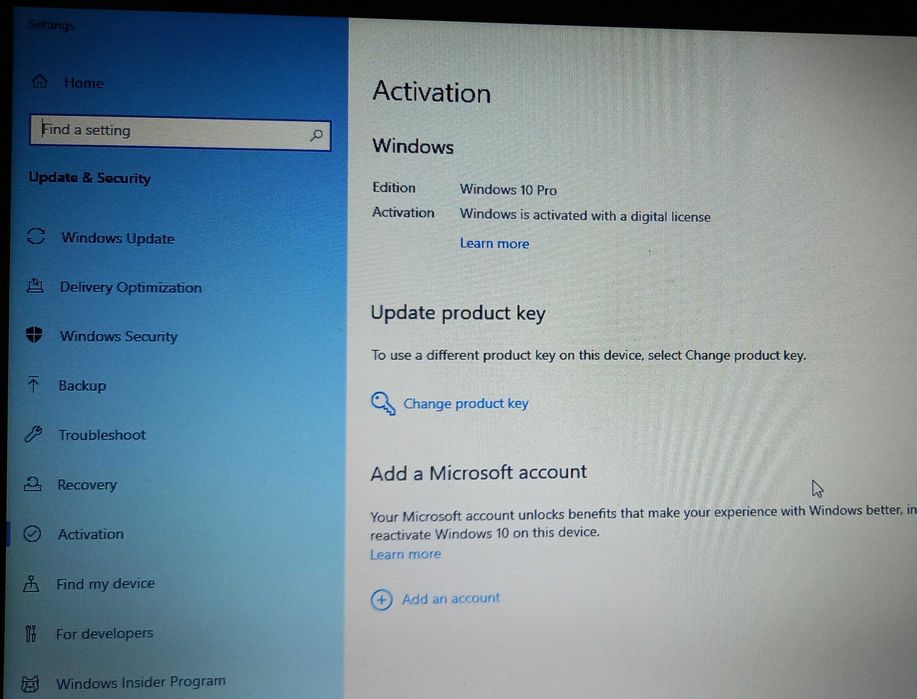
Task: Click the Backup up-arrow icon
Action: coord(33,384)
